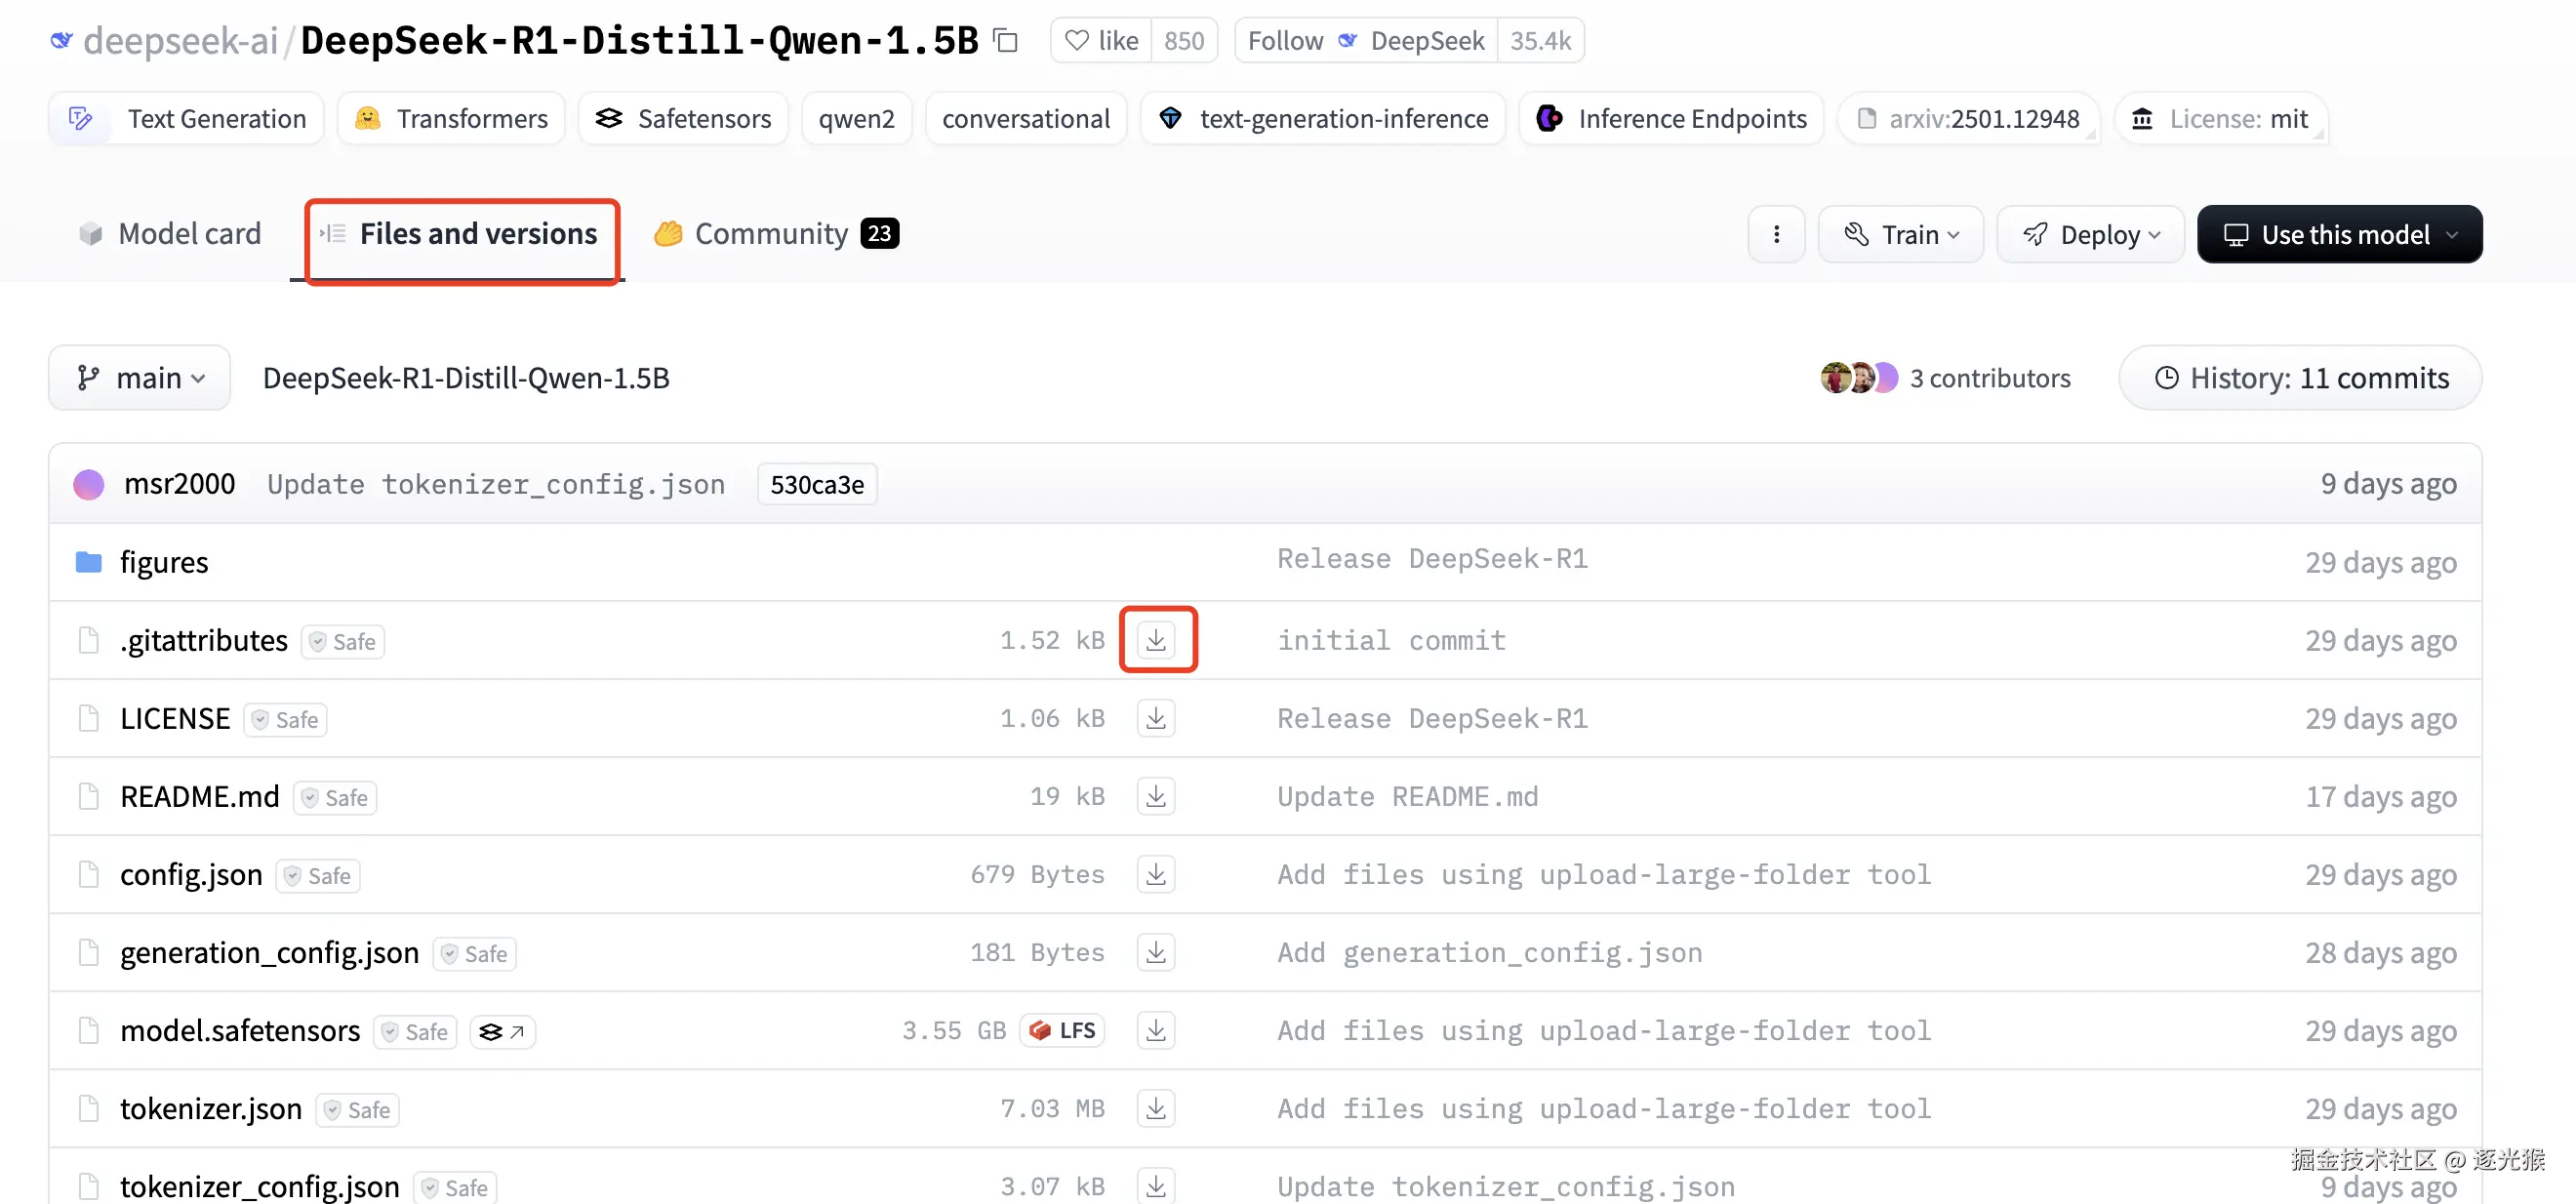Download model.safetensors file
Screen dimensions: 2576x1204
point(1156,1030)
